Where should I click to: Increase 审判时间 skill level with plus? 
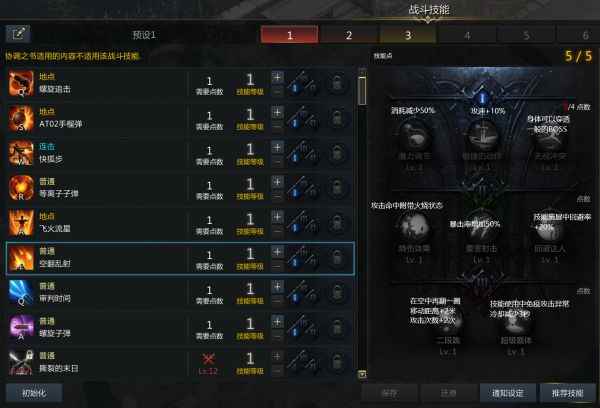[x=277, y=287]
